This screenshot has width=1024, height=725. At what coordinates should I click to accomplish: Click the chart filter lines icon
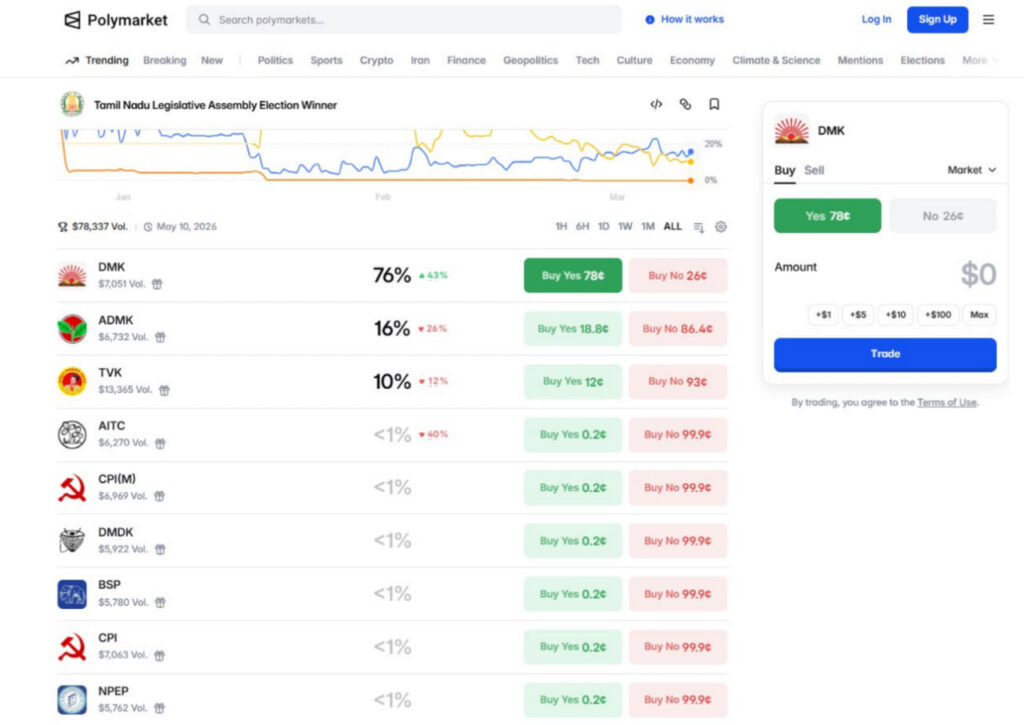point(699,227)
